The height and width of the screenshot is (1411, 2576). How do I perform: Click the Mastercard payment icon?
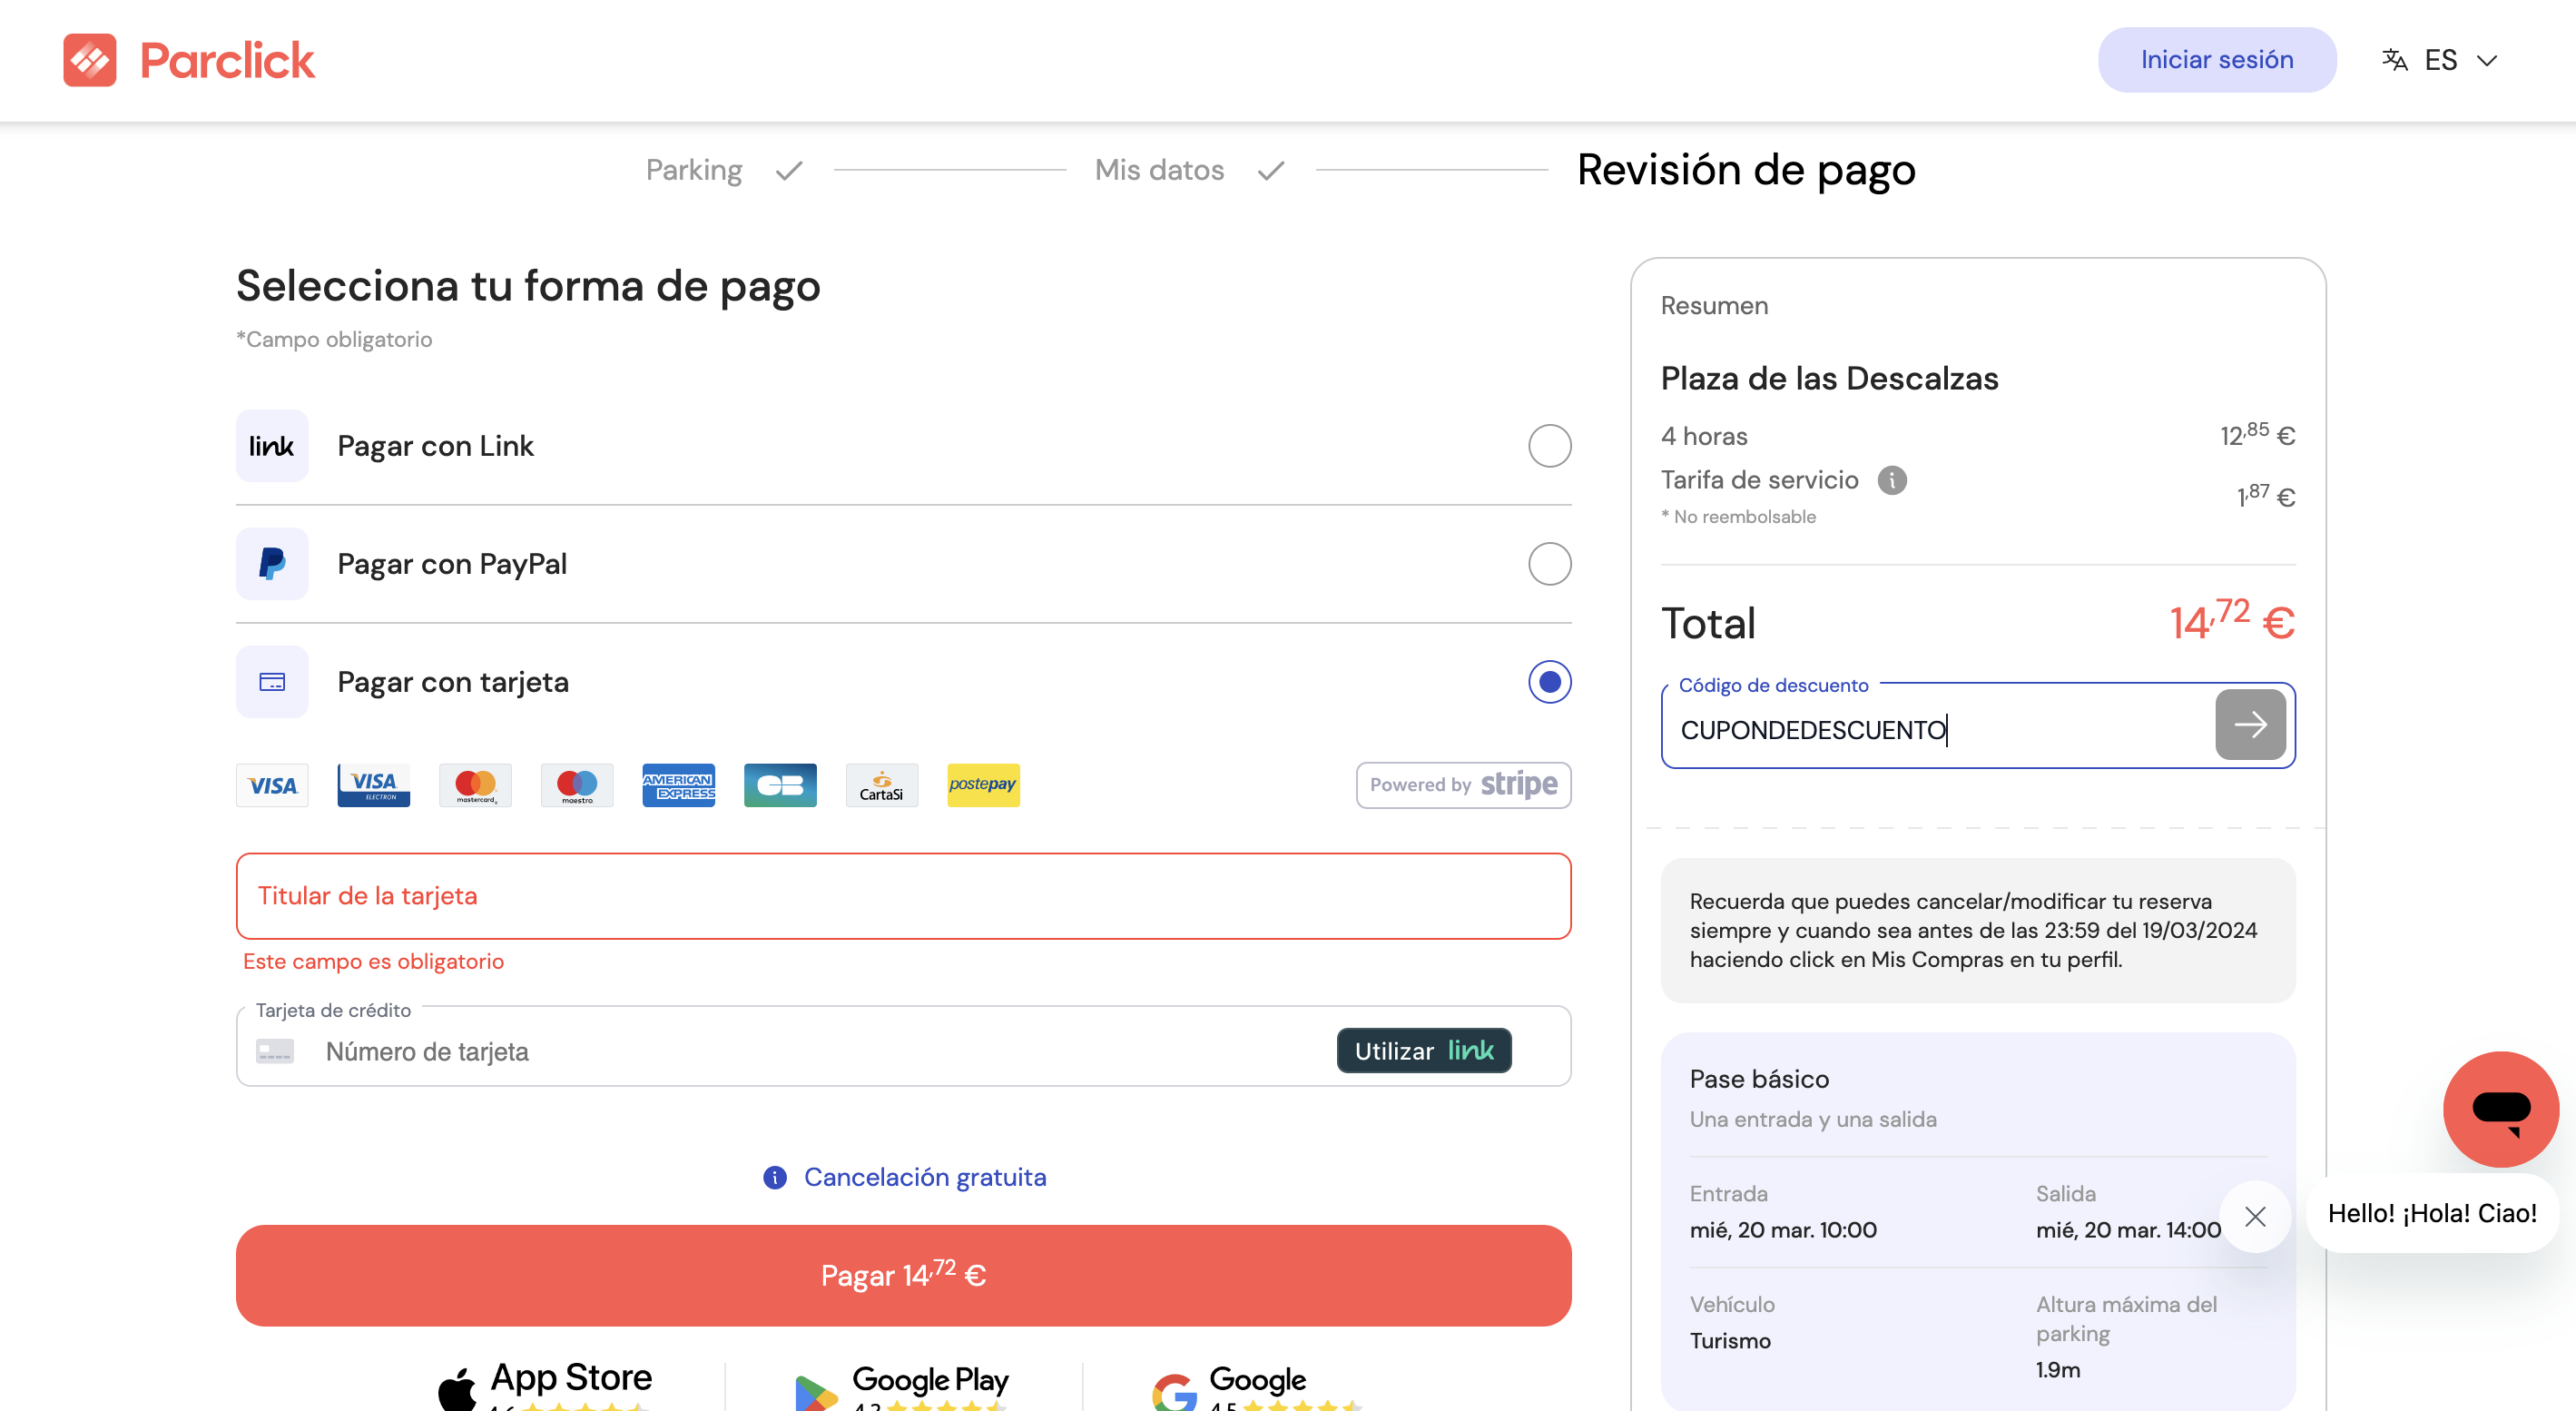tap(475, 785)
